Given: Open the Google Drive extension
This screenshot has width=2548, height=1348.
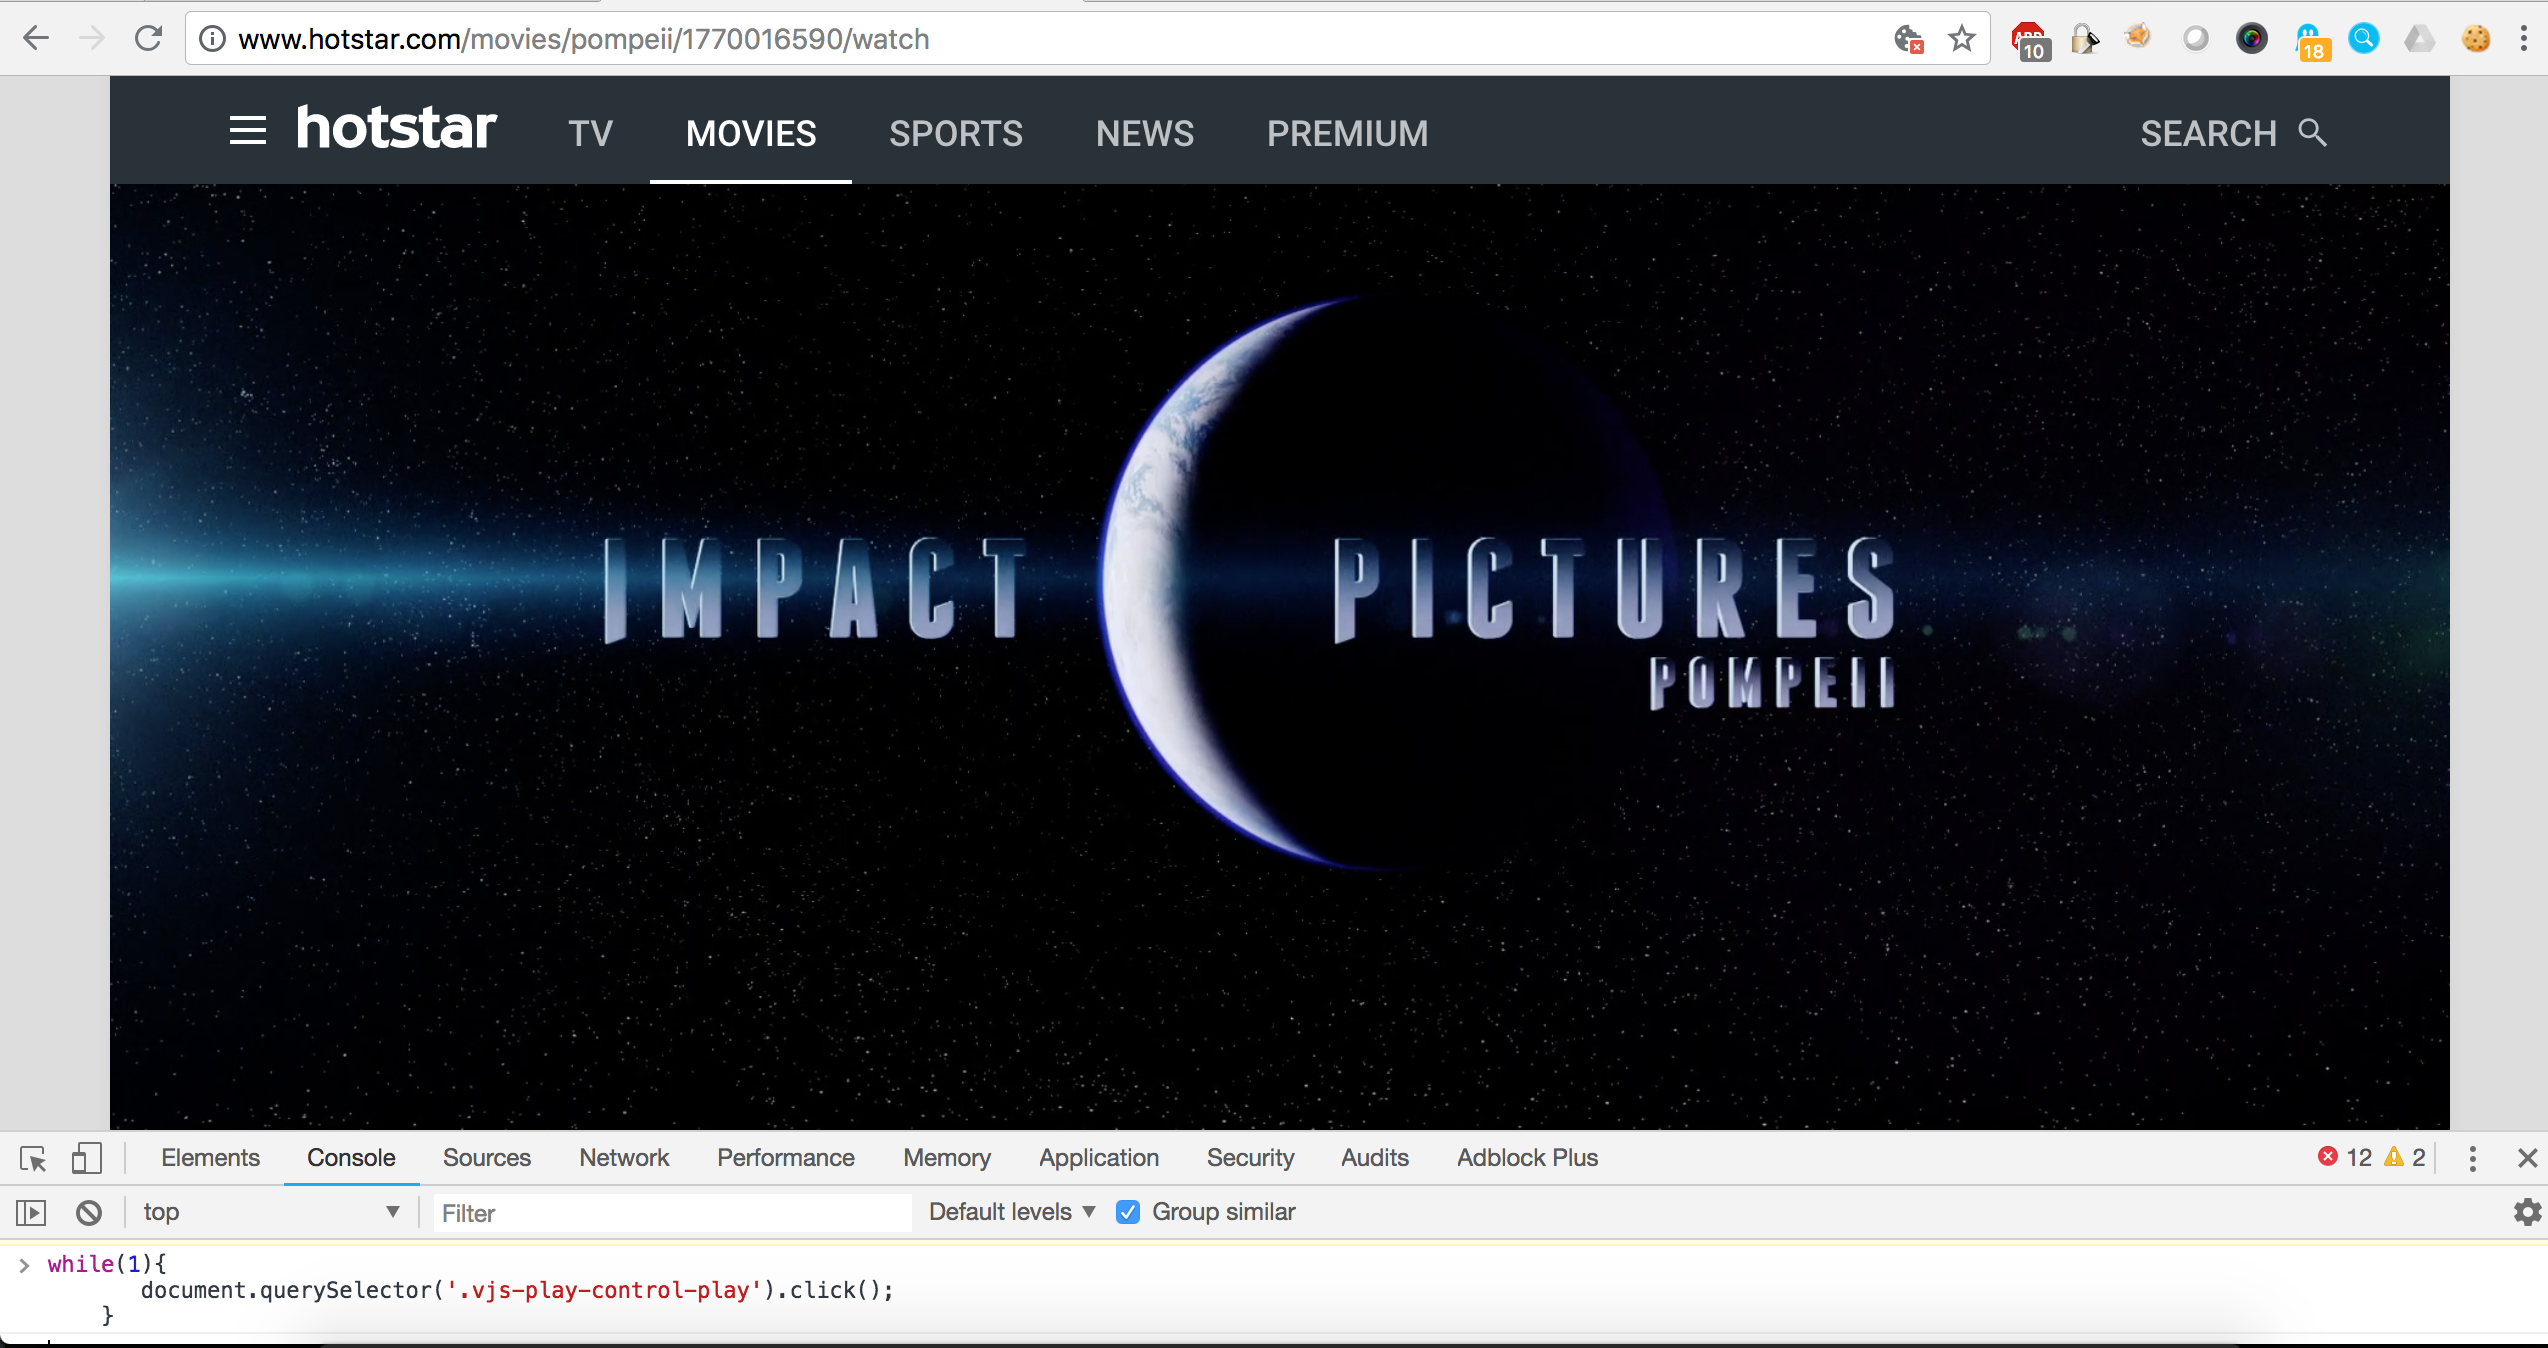Looking at the screenshot, I should click(x=2420, y=39).
